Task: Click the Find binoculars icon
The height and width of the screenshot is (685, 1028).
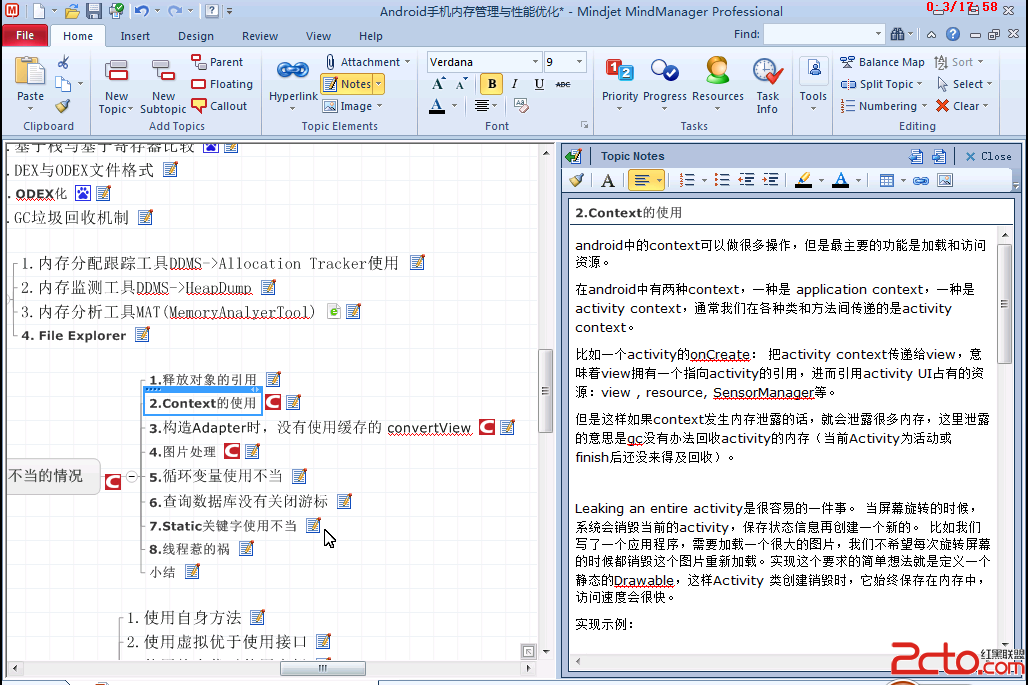Action: coord(897,34)
